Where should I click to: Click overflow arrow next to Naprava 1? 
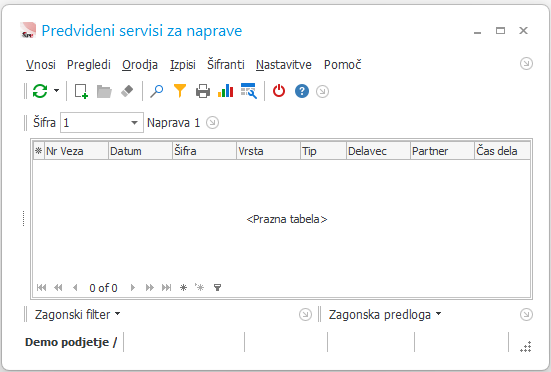click(x=212, y=123)
